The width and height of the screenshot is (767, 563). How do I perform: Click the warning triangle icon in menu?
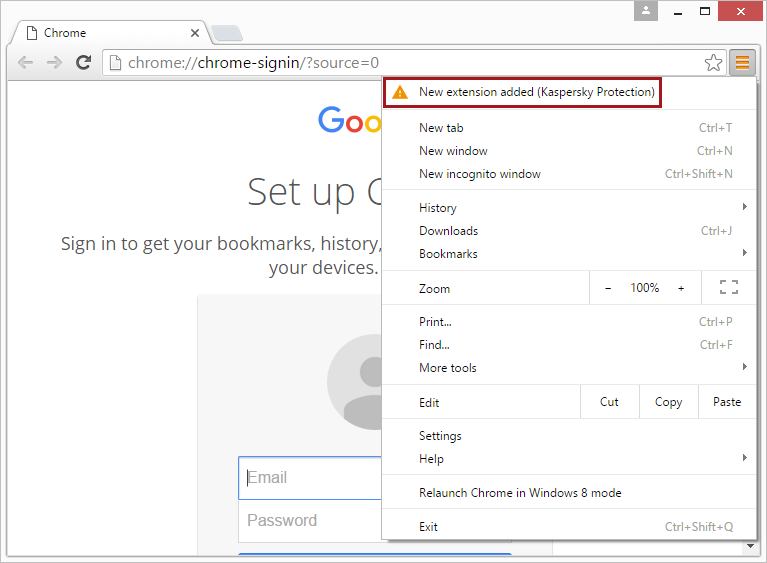point(400,92)
